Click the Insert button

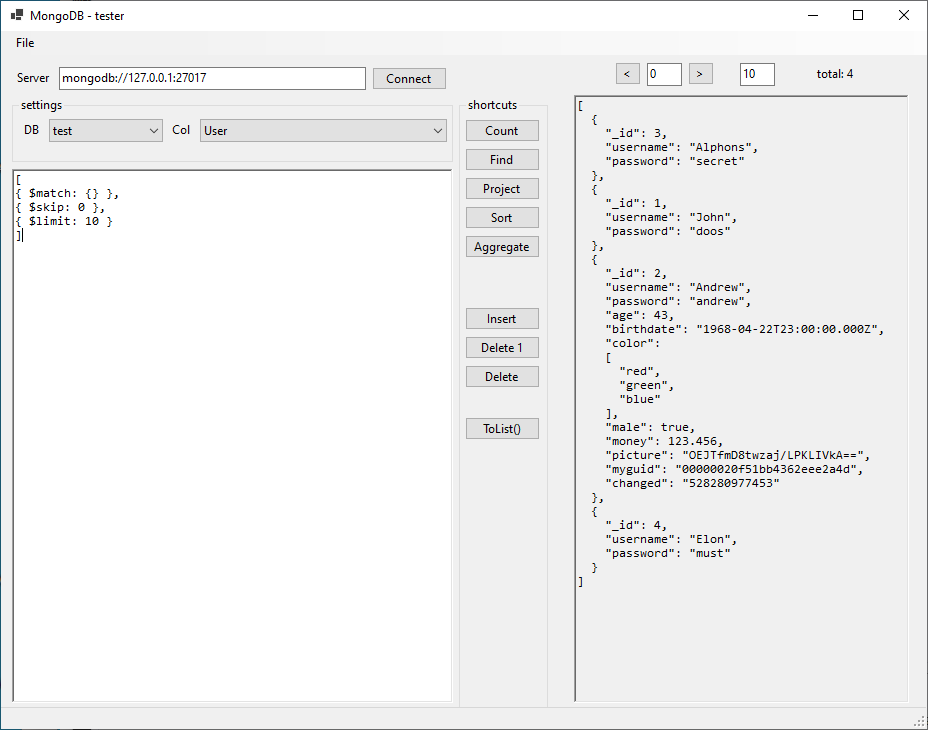tap(502, 319)
